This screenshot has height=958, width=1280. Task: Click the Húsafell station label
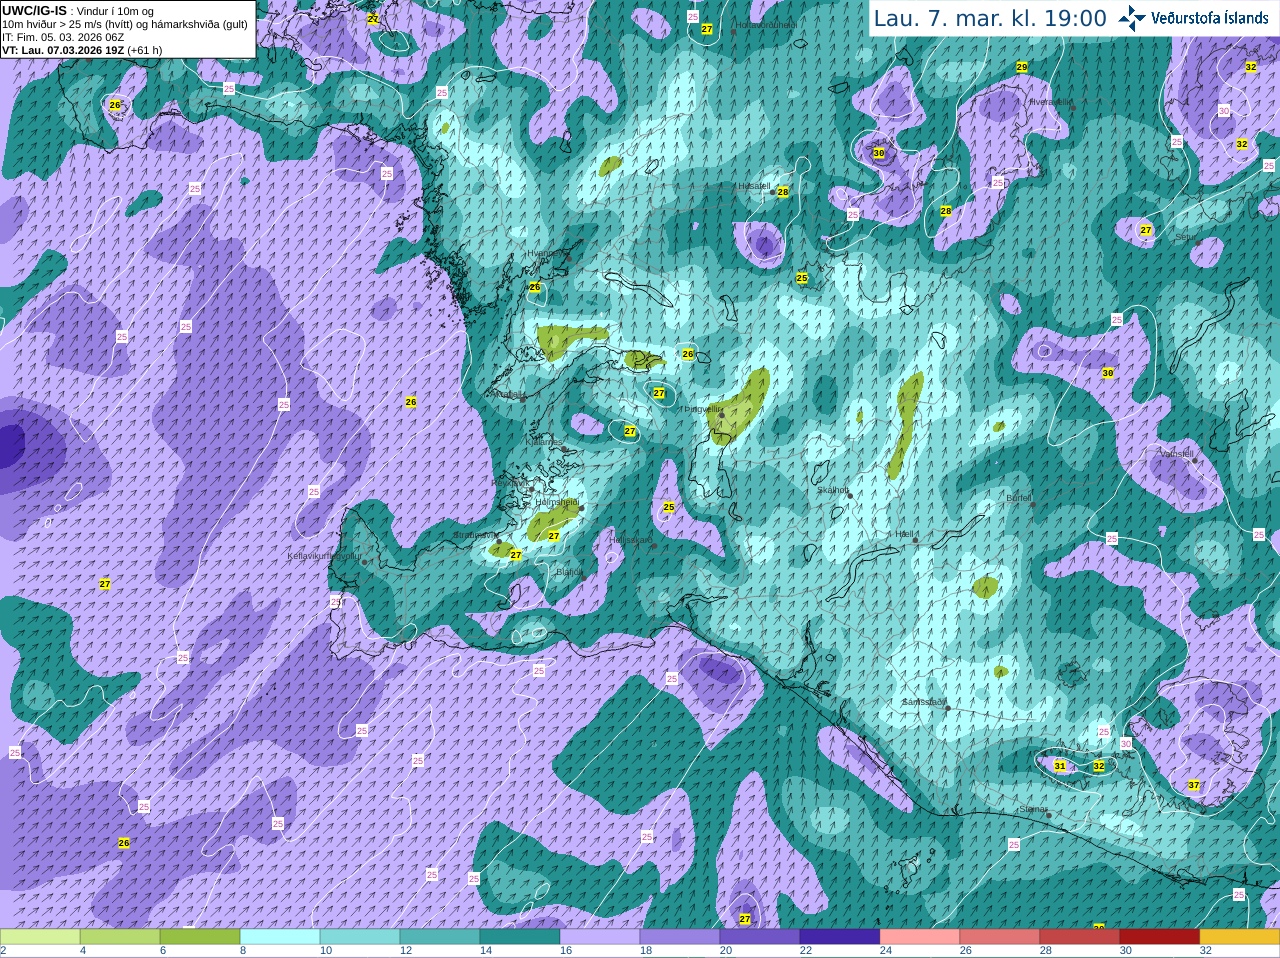(x=754, y=186)
